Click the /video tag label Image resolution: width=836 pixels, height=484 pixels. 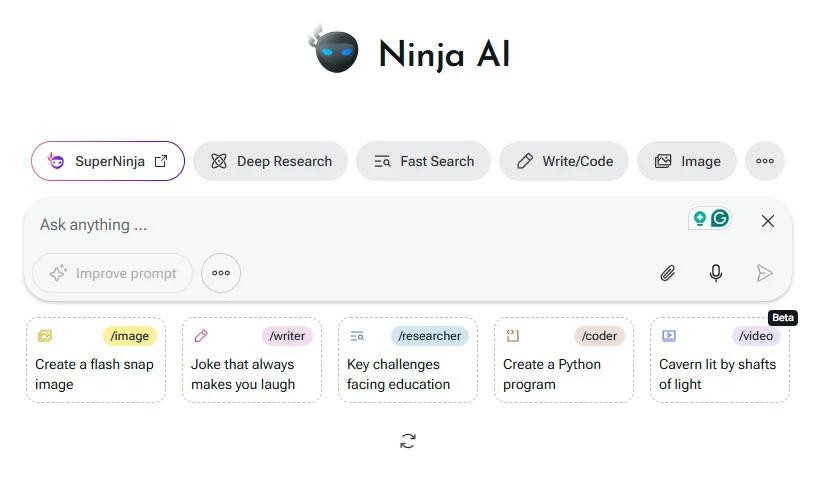[x=756, y=336]
